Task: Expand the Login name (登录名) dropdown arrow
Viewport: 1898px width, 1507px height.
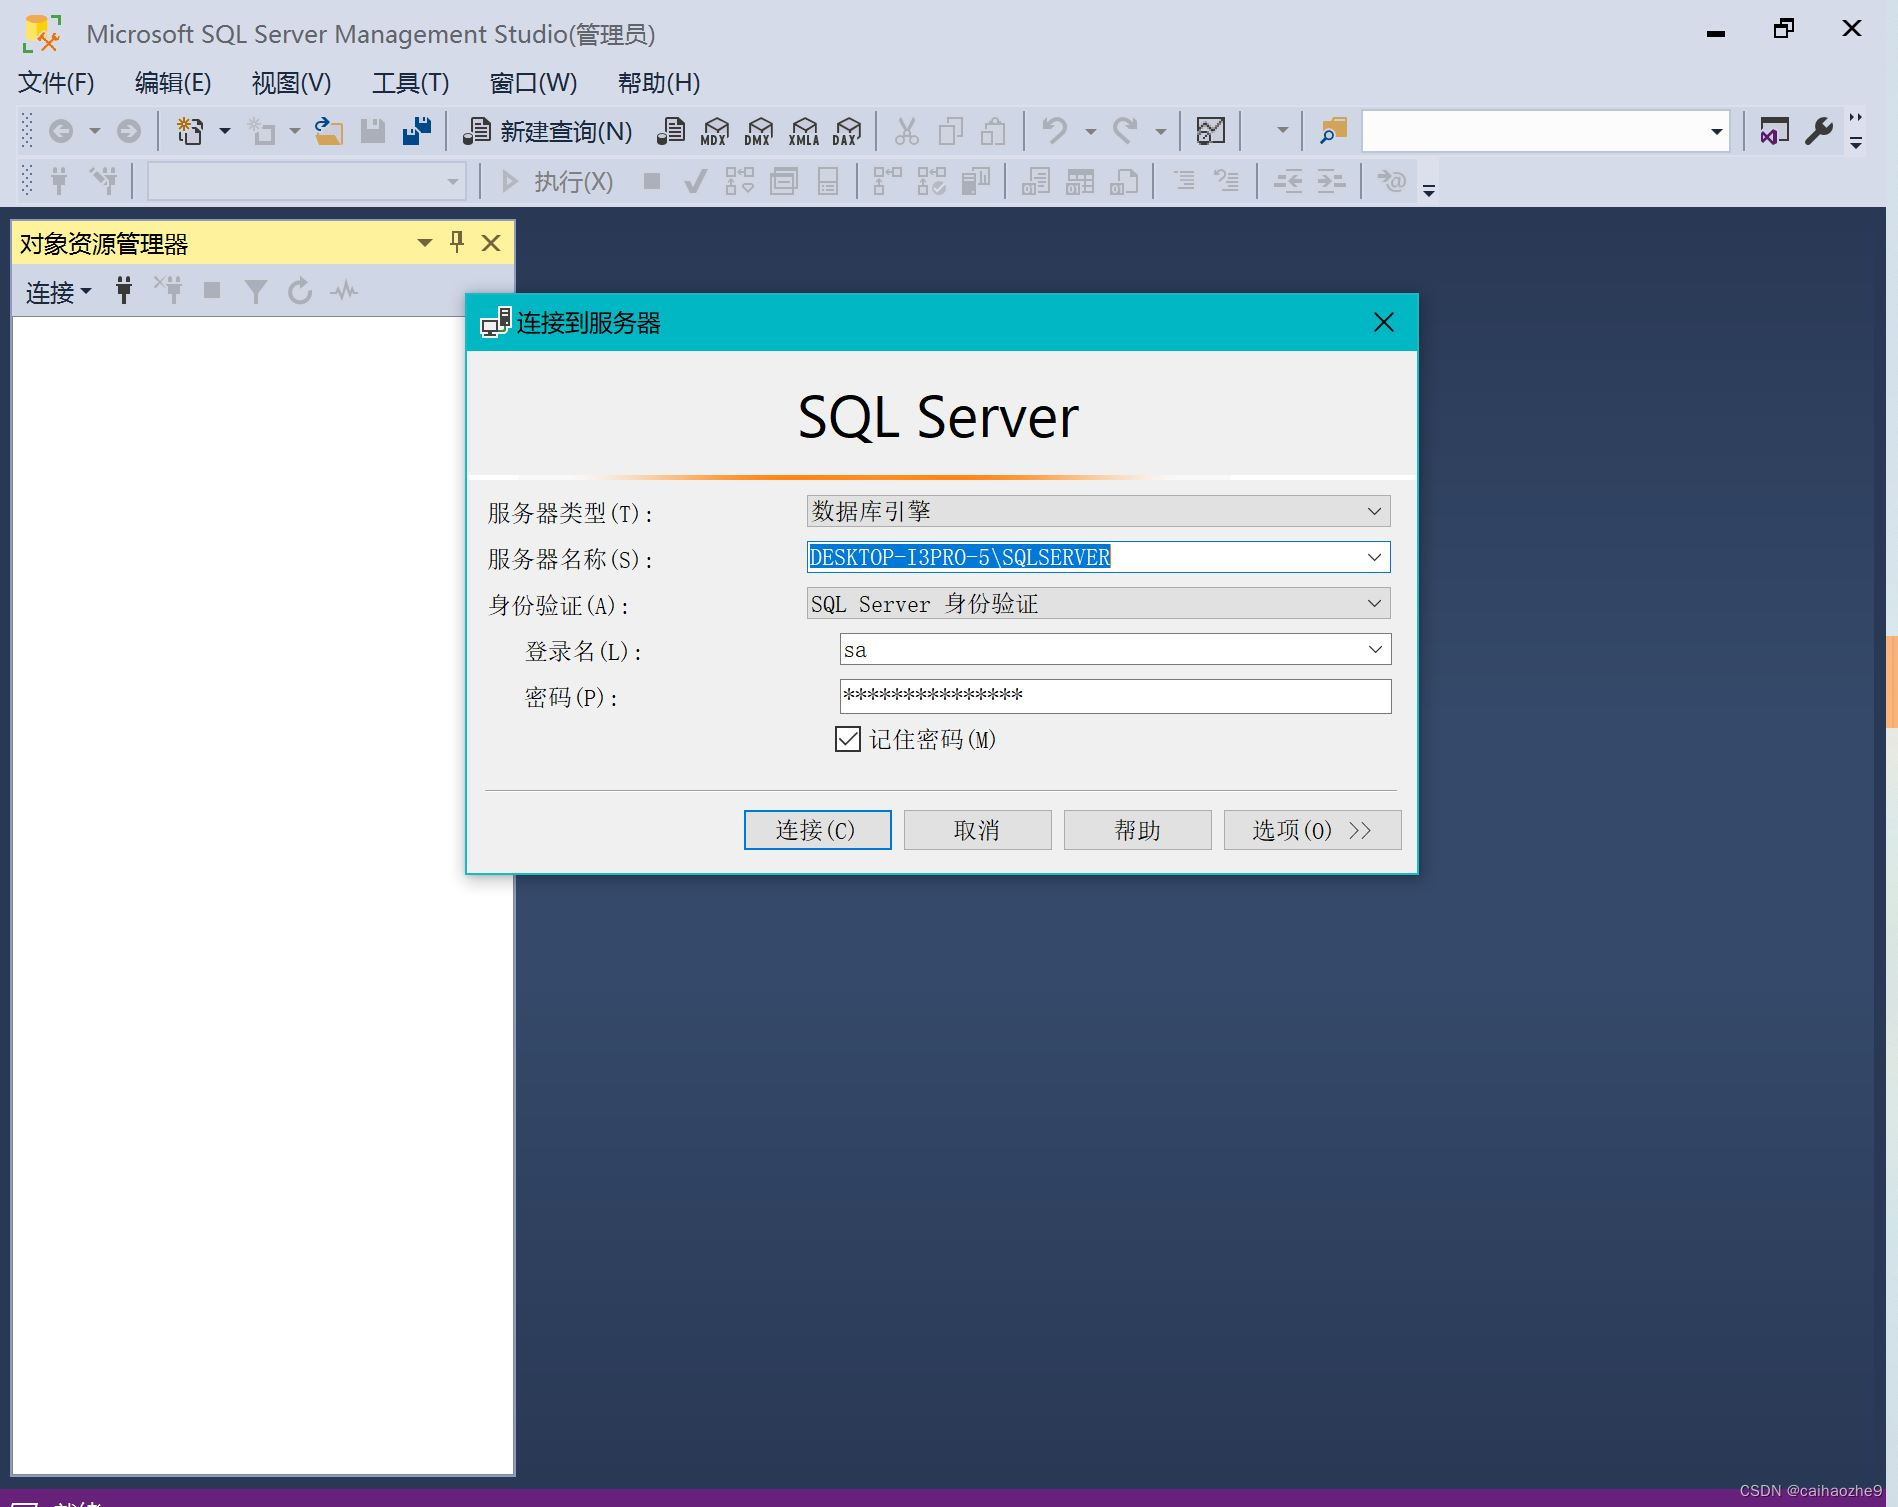Action: pyautogui.click(x=1375, y=649)
